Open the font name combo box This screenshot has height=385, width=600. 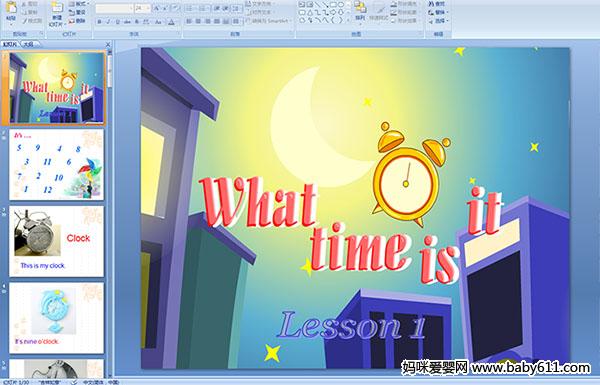[114, 8]
